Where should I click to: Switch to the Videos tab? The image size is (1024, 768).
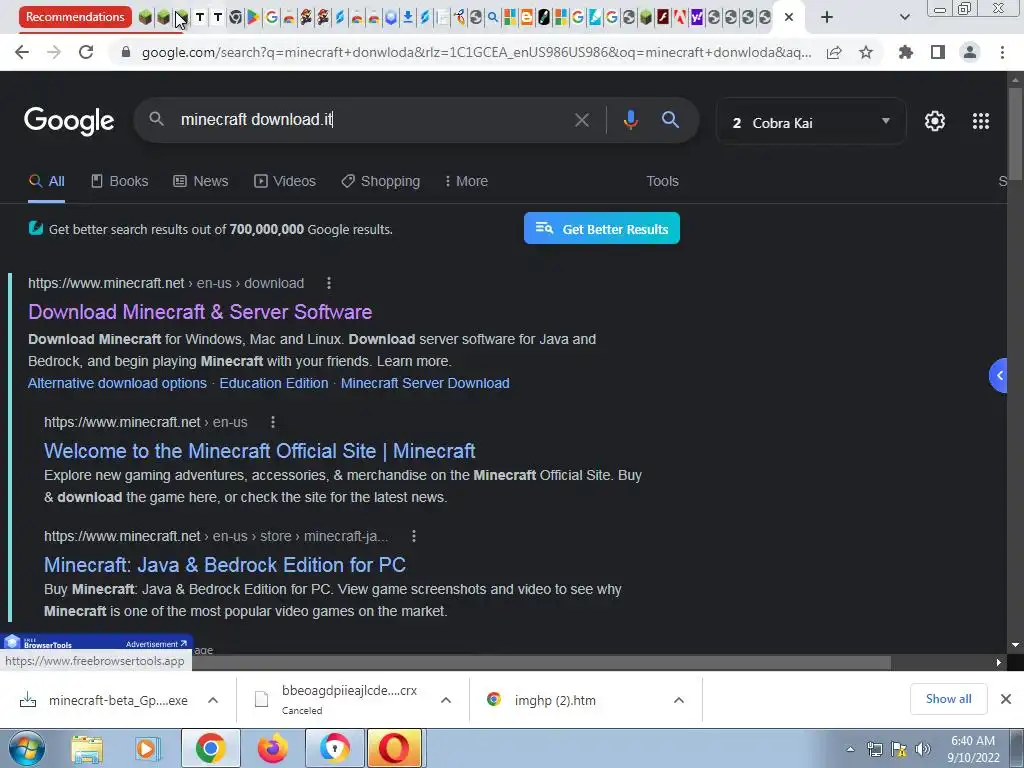[285, 181]
